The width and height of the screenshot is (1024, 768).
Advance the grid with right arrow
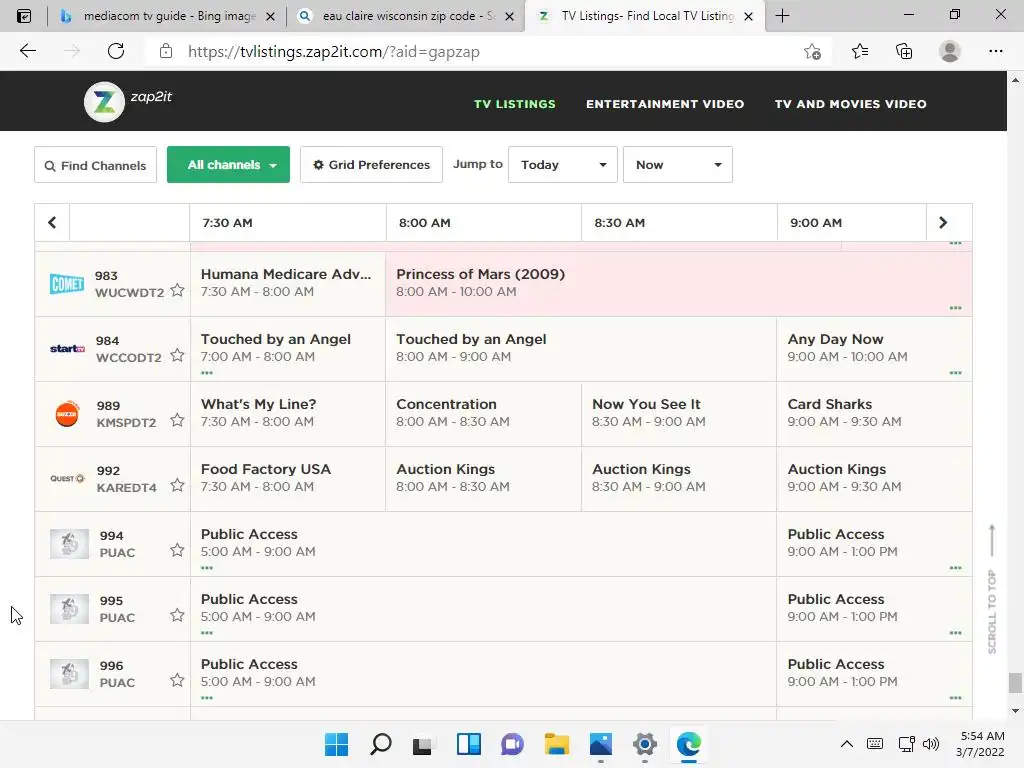(x=942, y=223)
